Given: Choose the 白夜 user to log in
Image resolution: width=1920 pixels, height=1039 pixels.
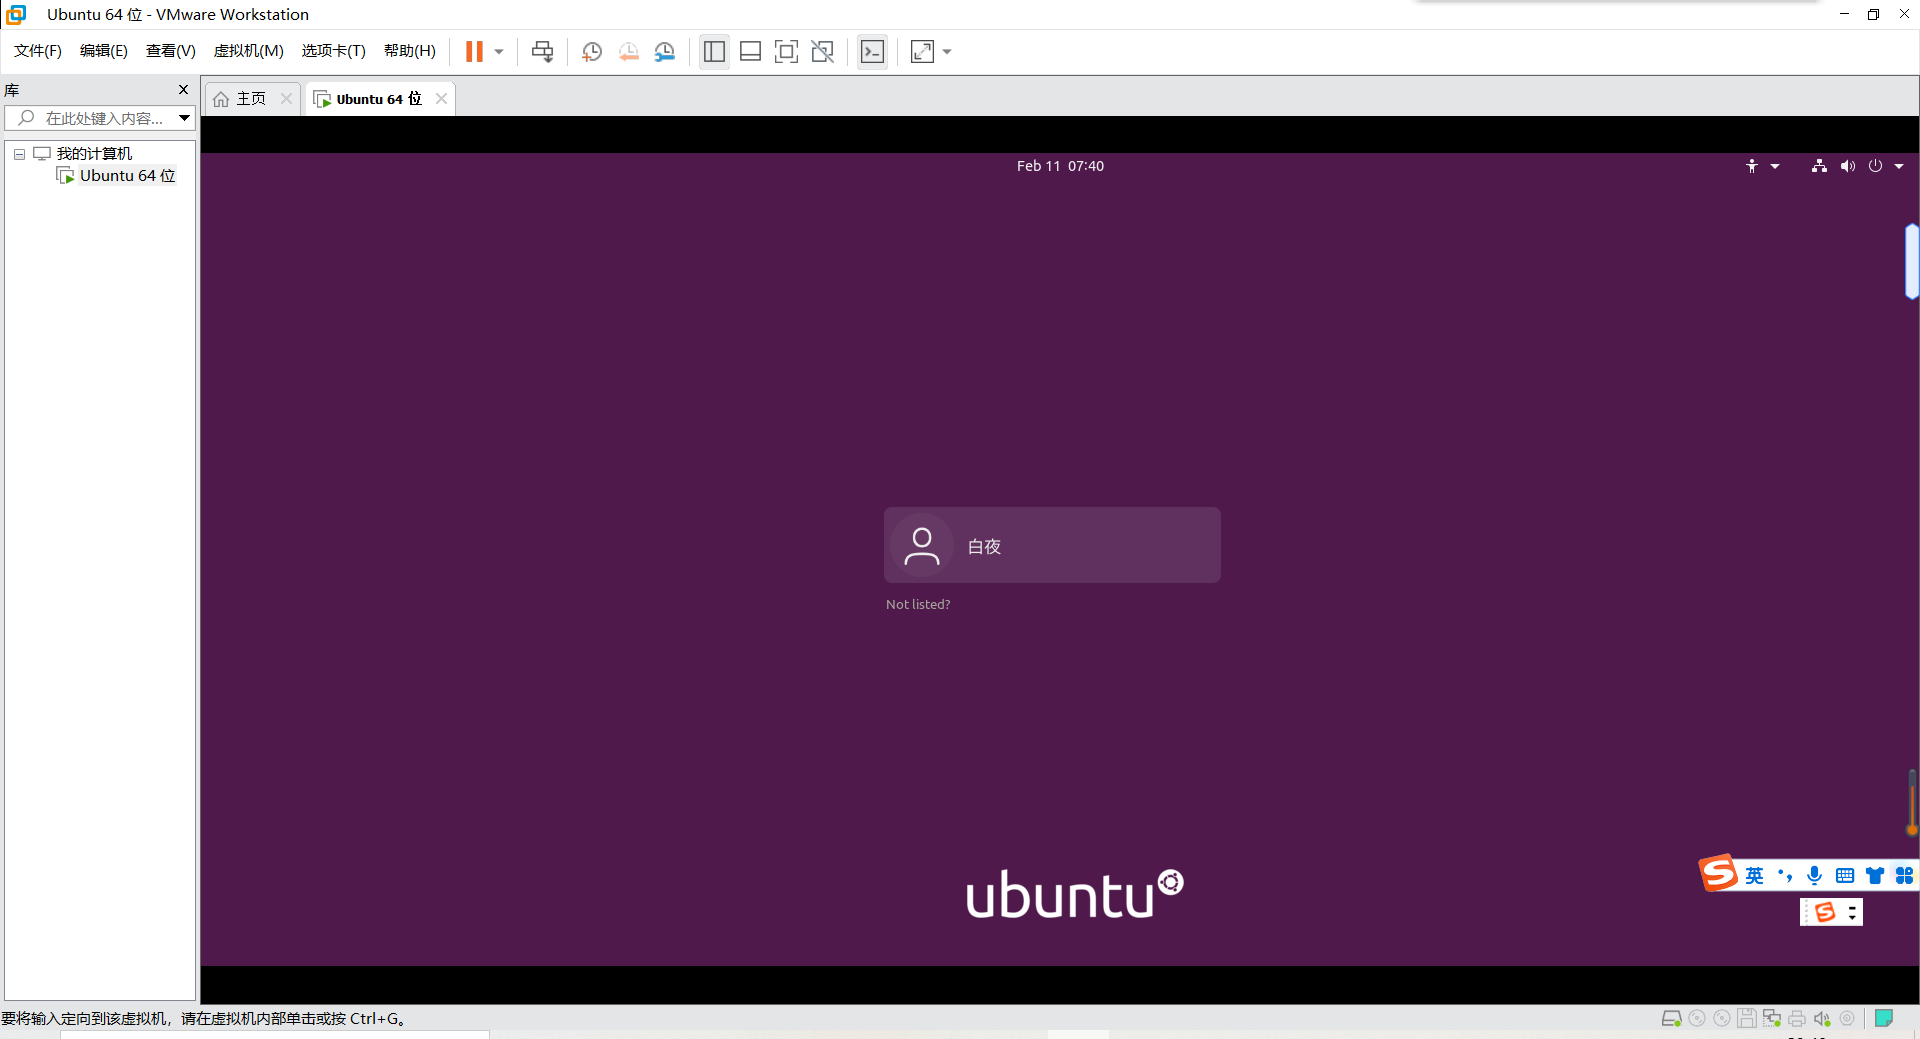Looking at the screenshot, I should (1052, 545).
